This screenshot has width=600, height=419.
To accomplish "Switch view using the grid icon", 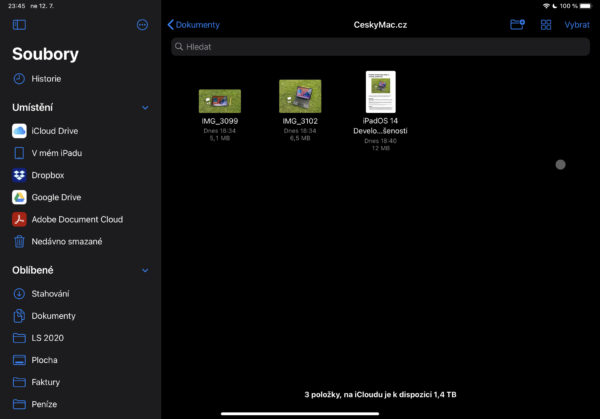I will [546, 24].
